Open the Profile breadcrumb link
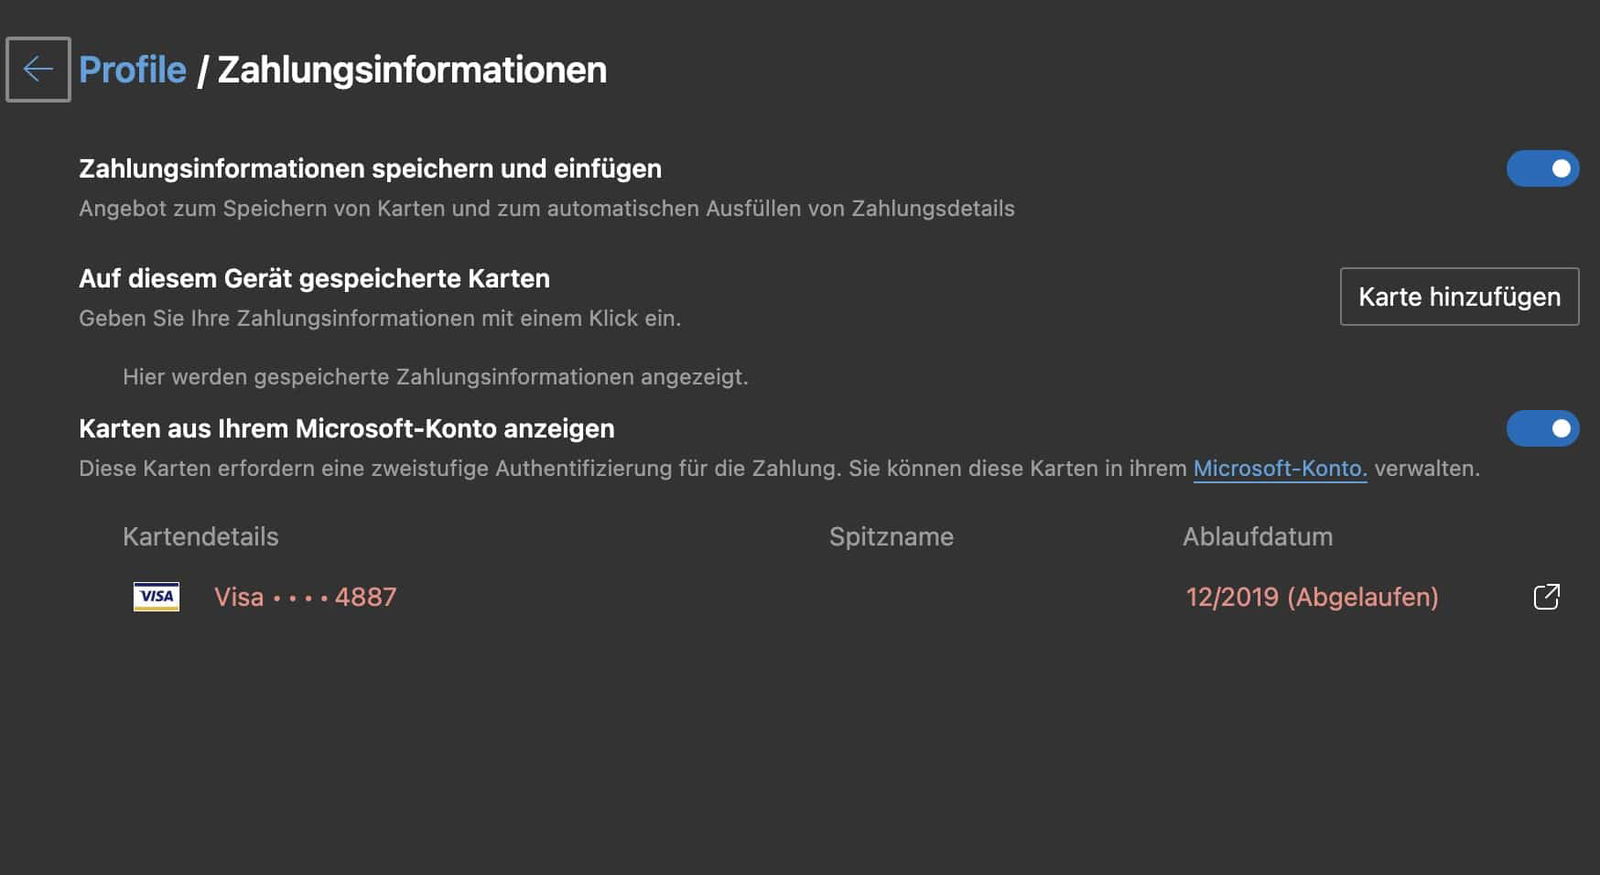The height and width of the screenshot is (875, 1600). 132,70
